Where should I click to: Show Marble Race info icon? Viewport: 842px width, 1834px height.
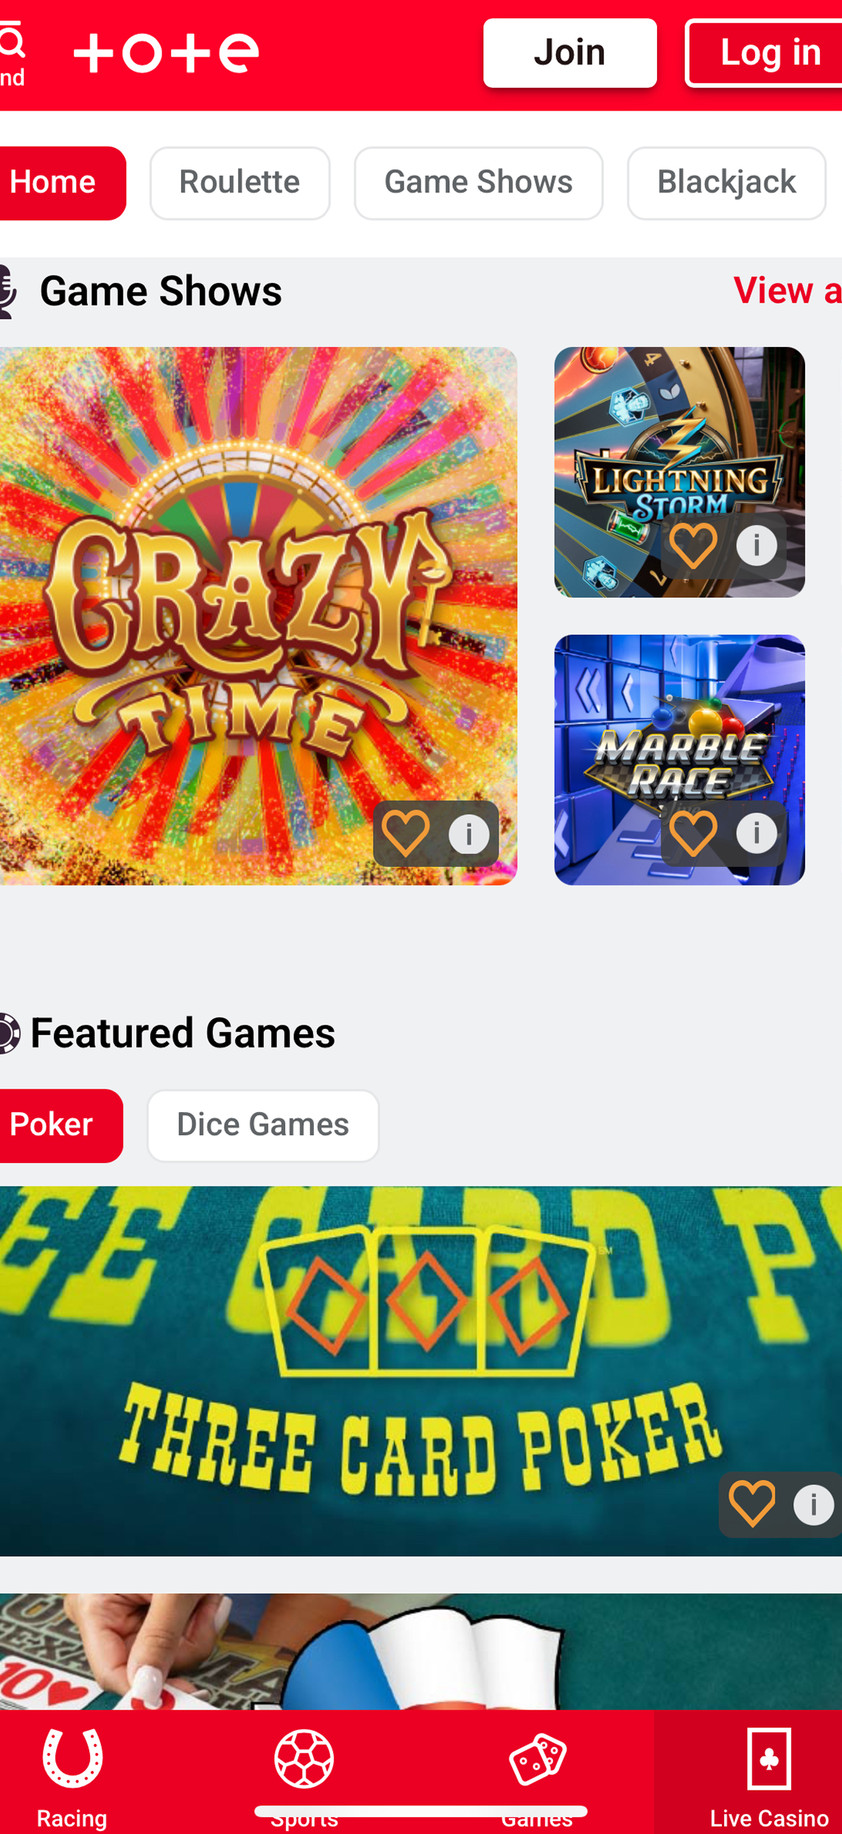coord(757,833)
